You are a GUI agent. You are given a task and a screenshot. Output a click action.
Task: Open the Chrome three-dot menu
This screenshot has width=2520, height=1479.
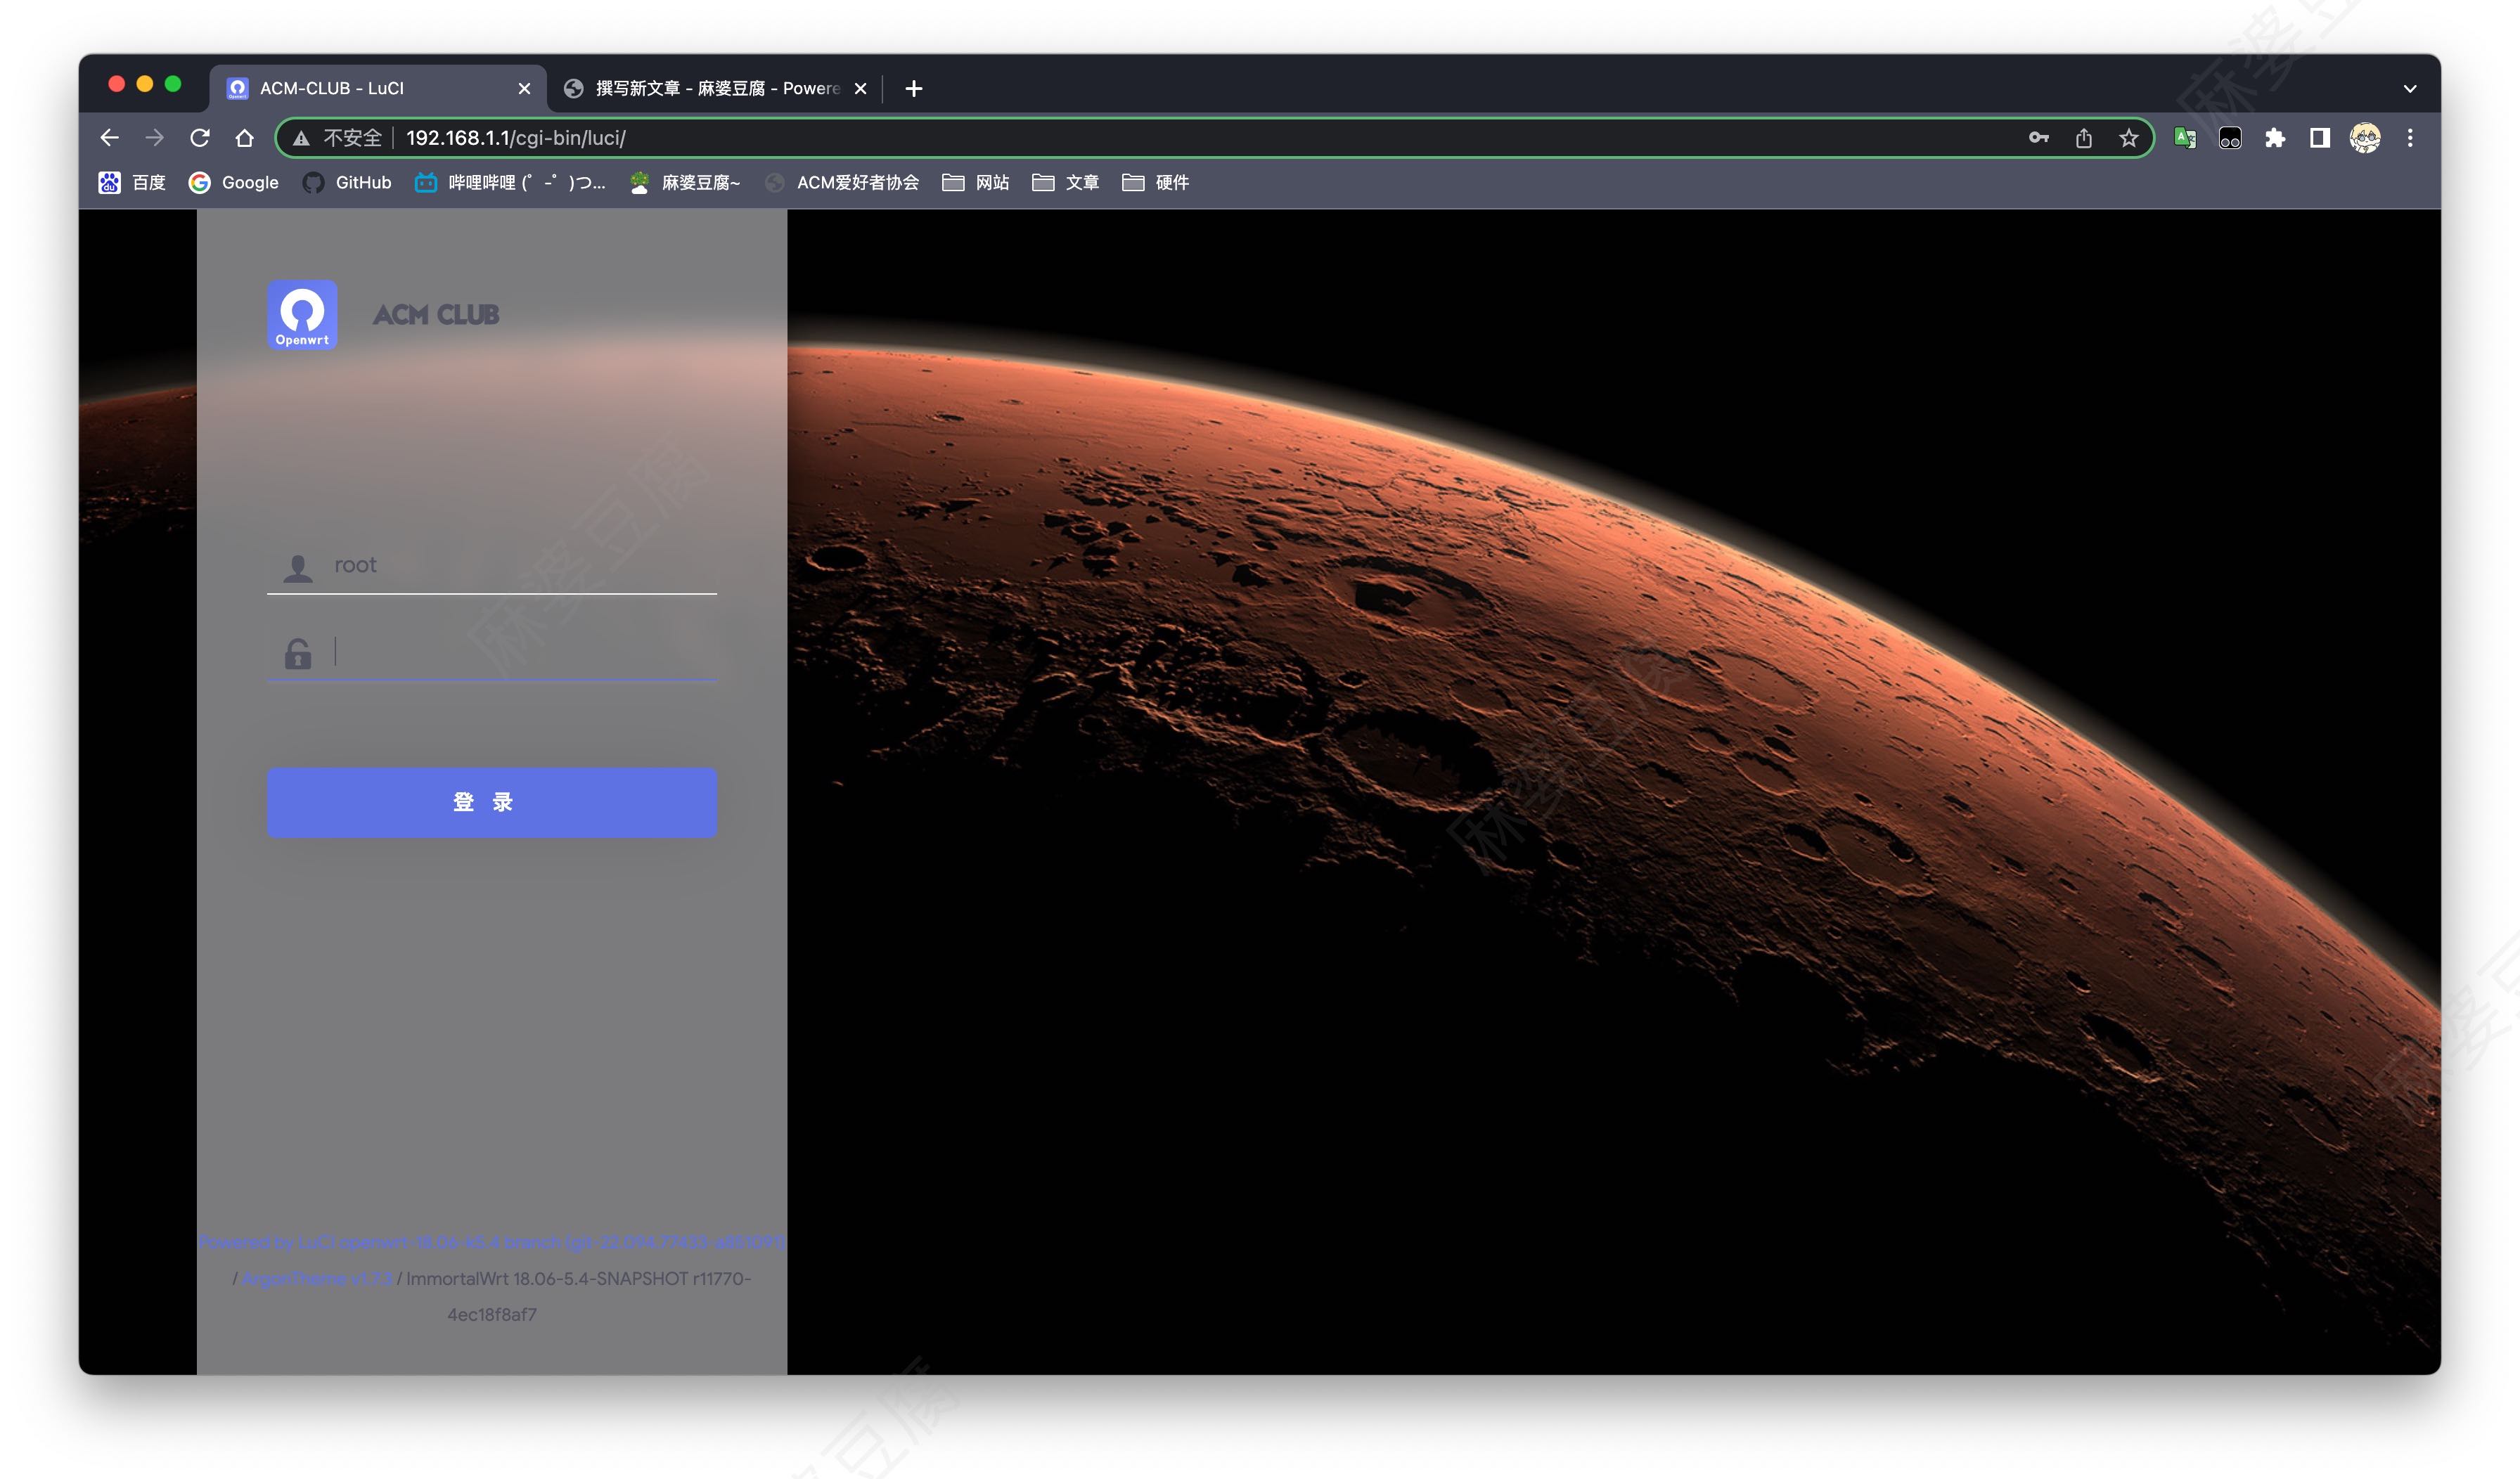pos(2410,138)
